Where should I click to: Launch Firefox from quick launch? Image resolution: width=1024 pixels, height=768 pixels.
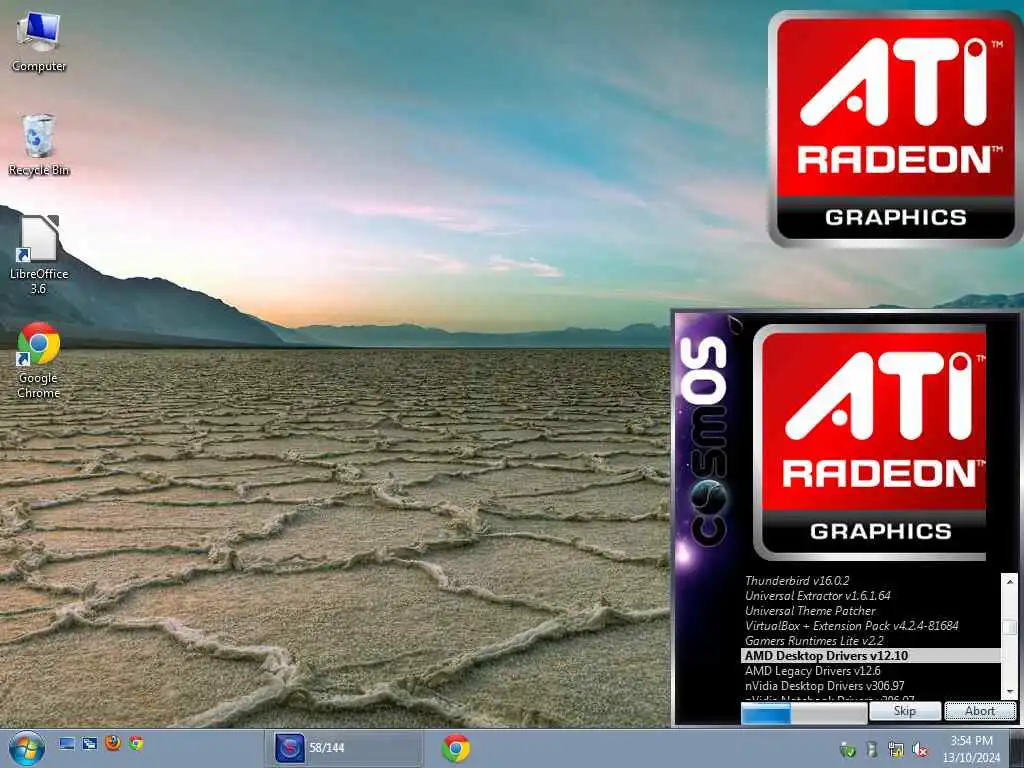[x=112, y=743]
